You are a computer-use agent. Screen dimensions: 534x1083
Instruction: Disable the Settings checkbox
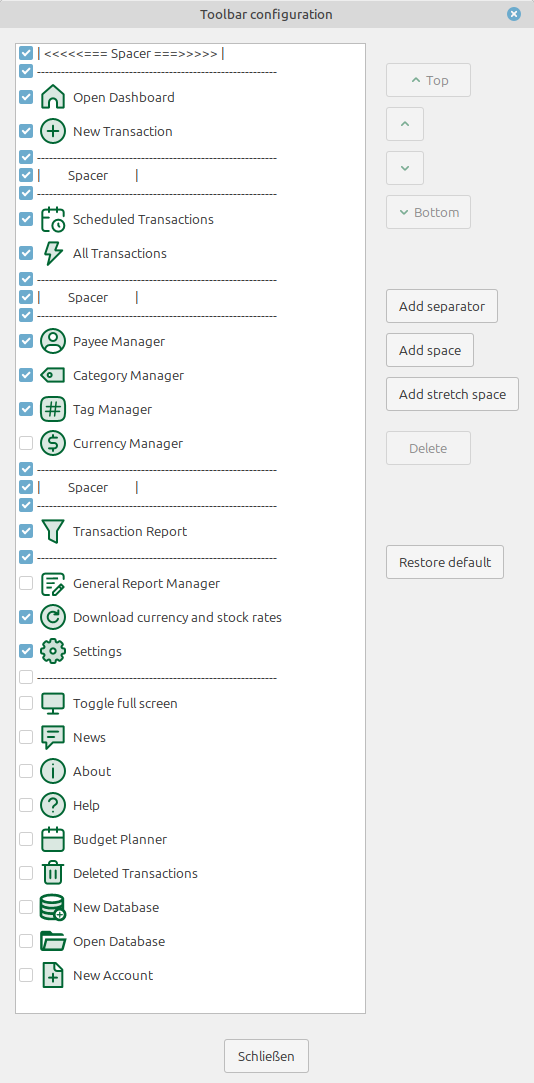pos(26,651)
